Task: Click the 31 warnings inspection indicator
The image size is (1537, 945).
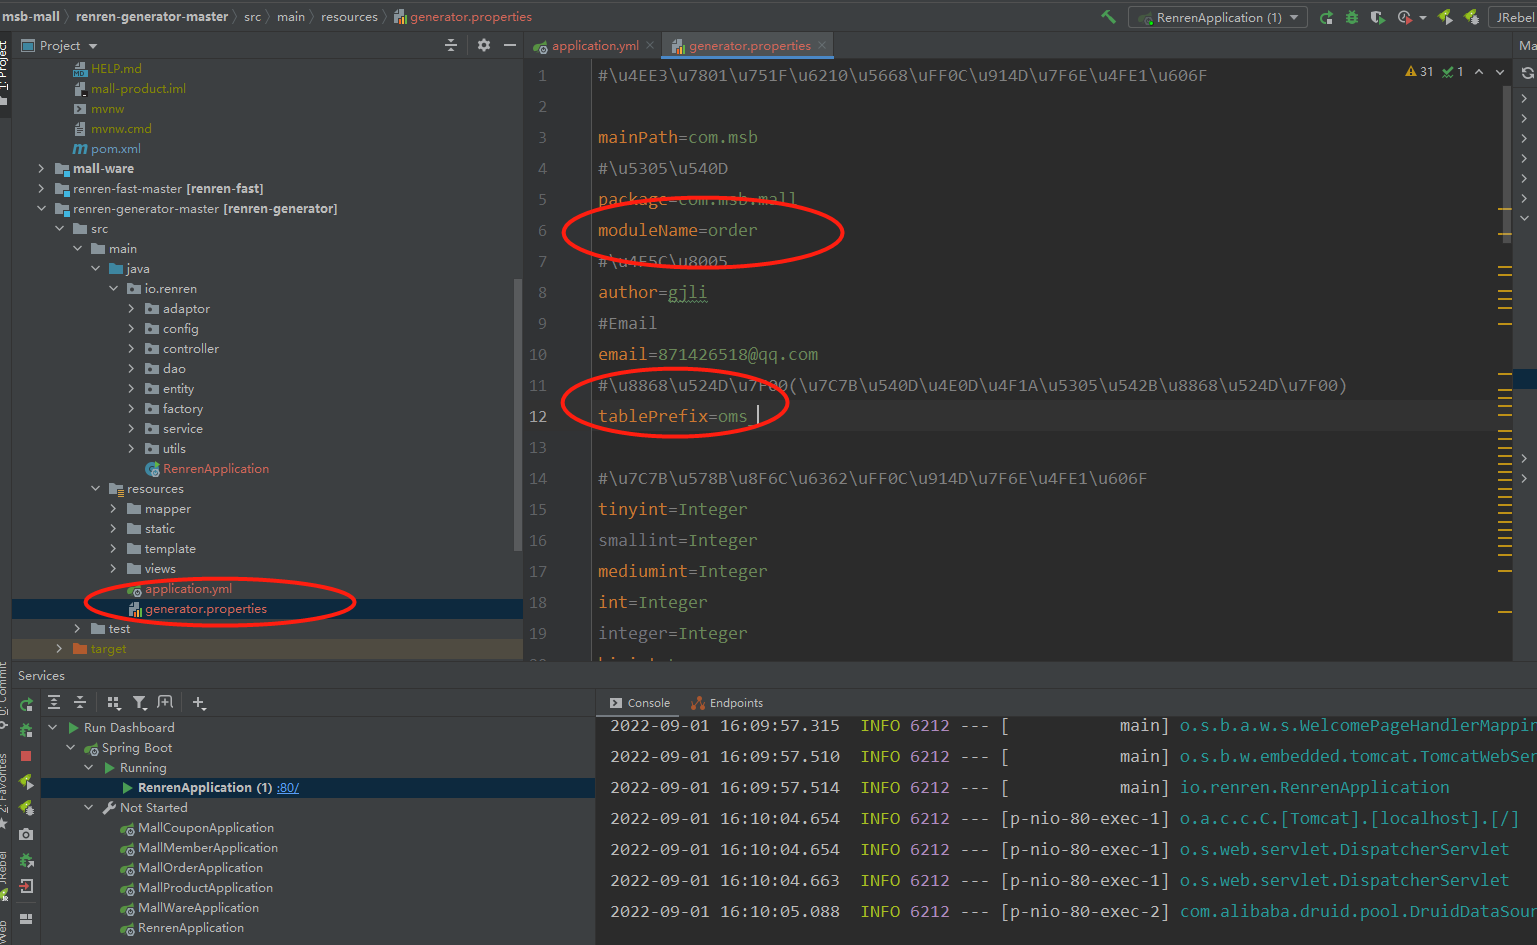Action: coord(1419,72)
